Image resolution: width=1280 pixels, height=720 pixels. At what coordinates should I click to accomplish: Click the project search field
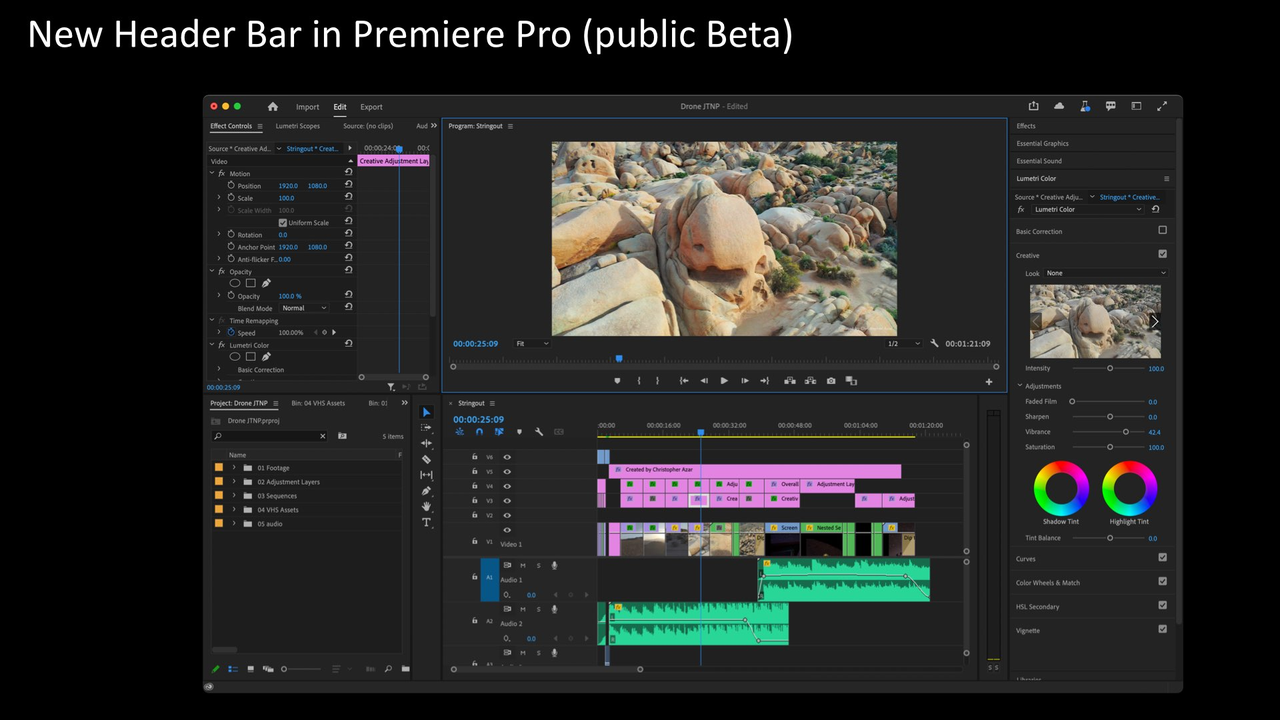(x=270, y=436)
